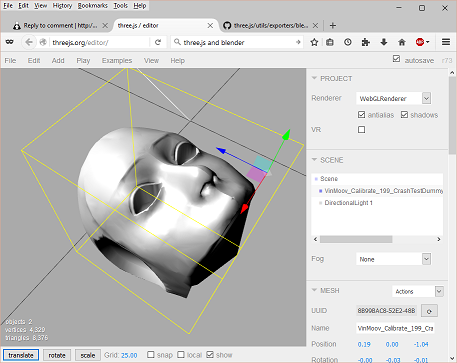The image size is (457, 363).
Task: Disable the antialias checkbox
Action: [361, 115]
